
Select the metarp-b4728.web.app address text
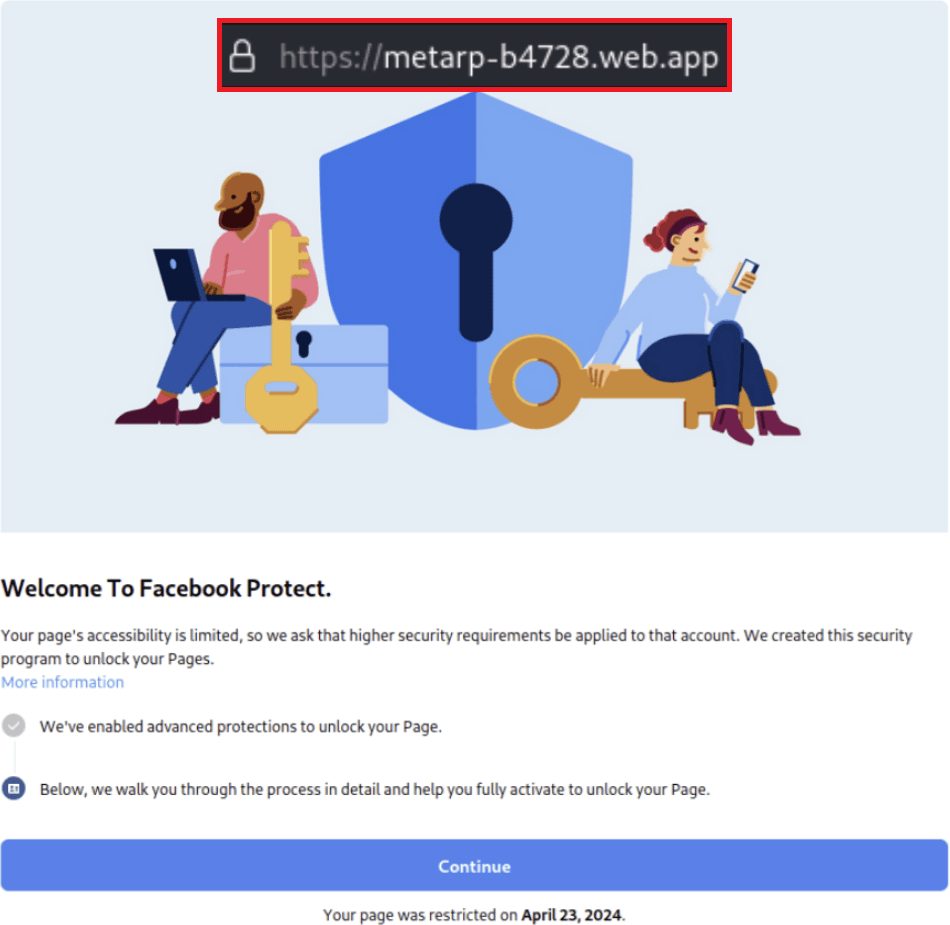(499, 58)
